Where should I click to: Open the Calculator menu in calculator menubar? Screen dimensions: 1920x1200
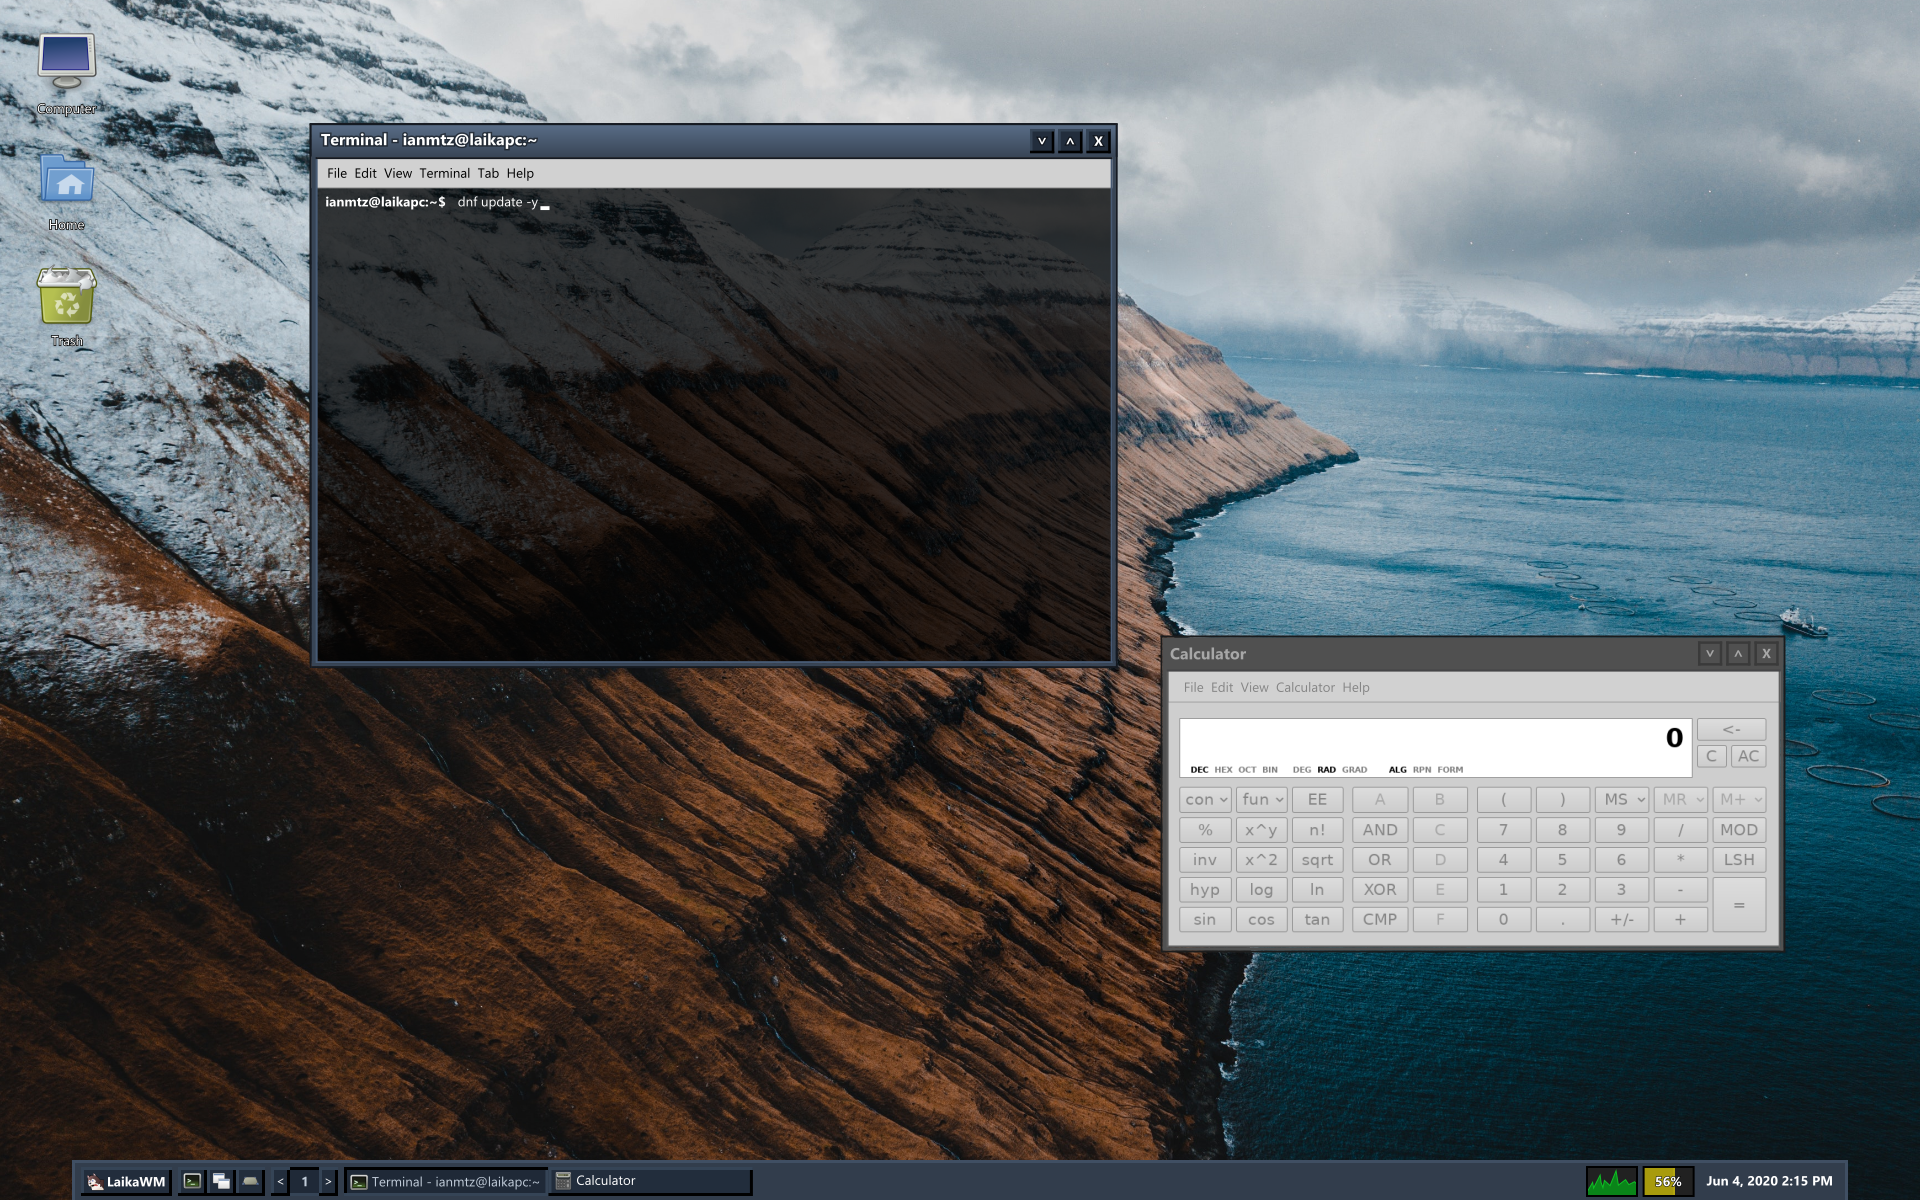tap(1304, 688)
